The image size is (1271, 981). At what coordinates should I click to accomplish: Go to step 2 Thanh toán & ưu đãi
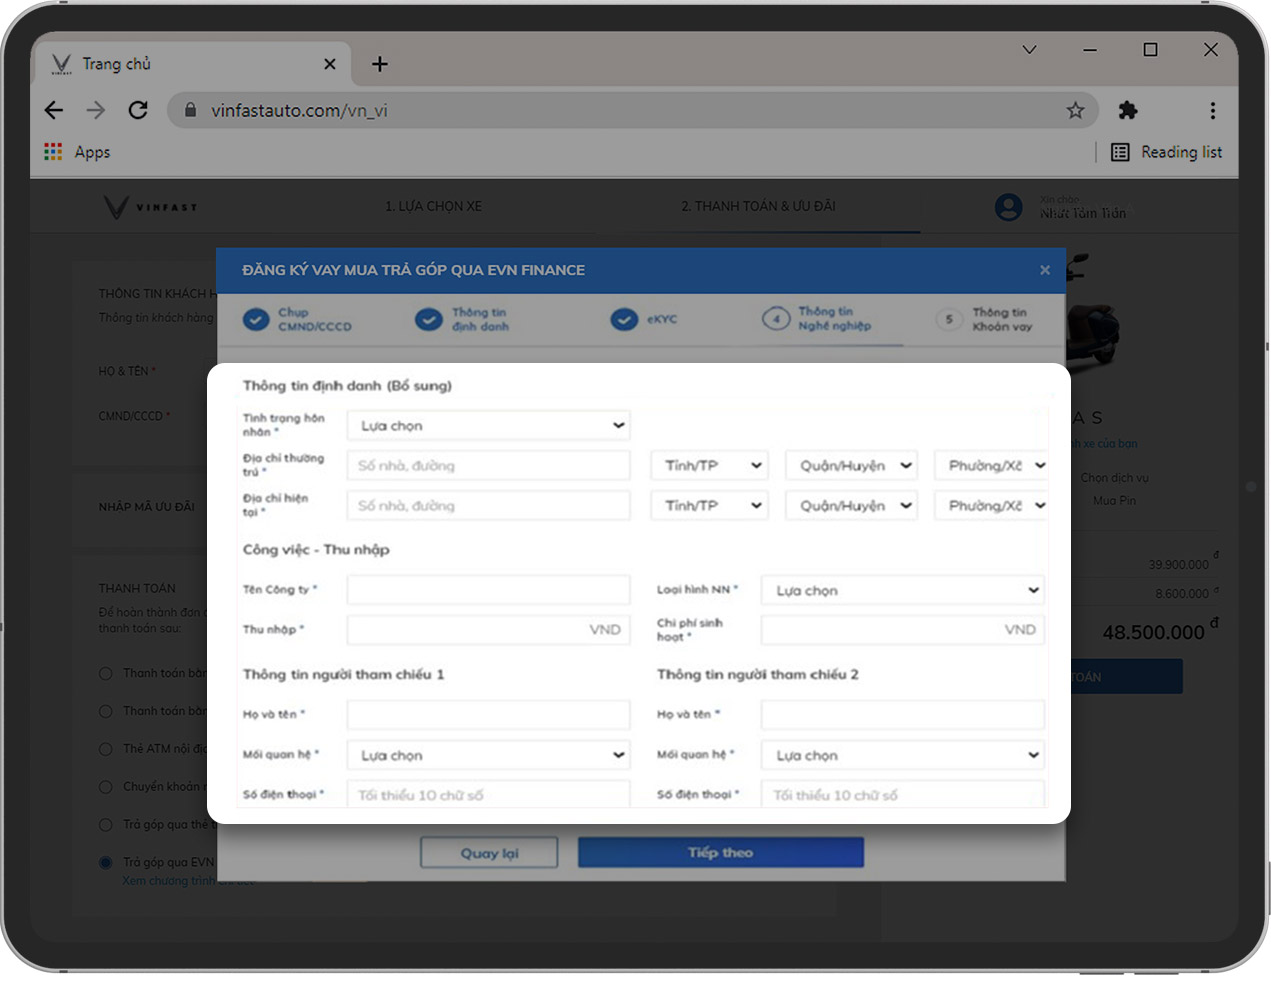coord(758,206)
